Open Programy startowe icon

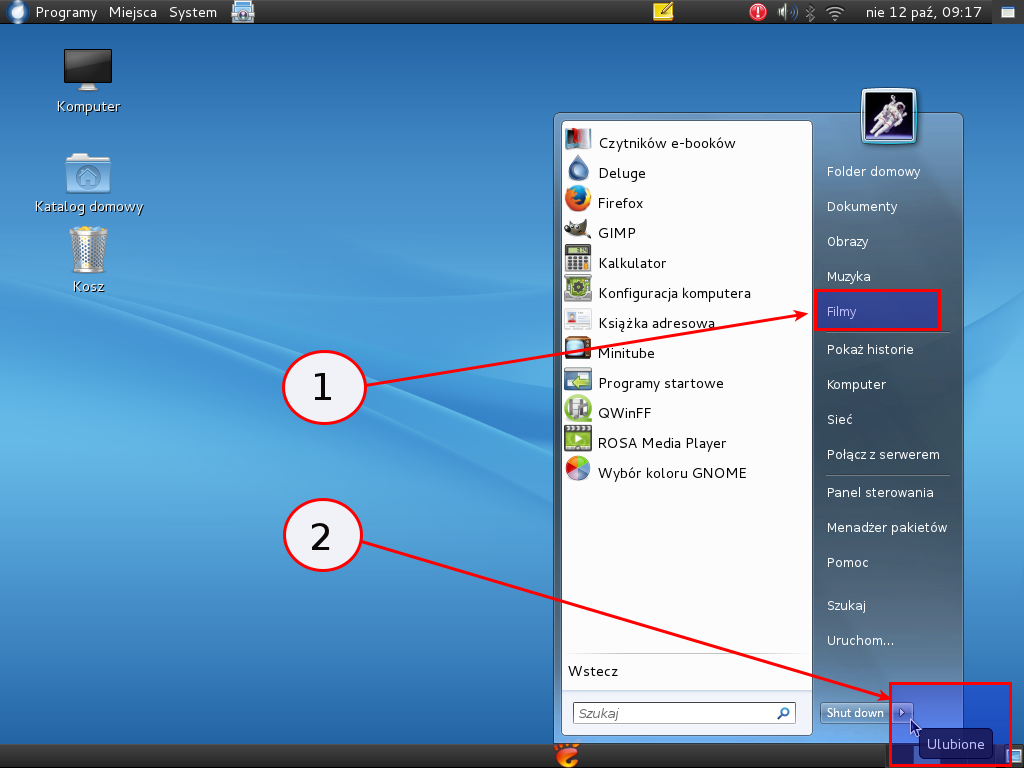[x=578, y=380]
